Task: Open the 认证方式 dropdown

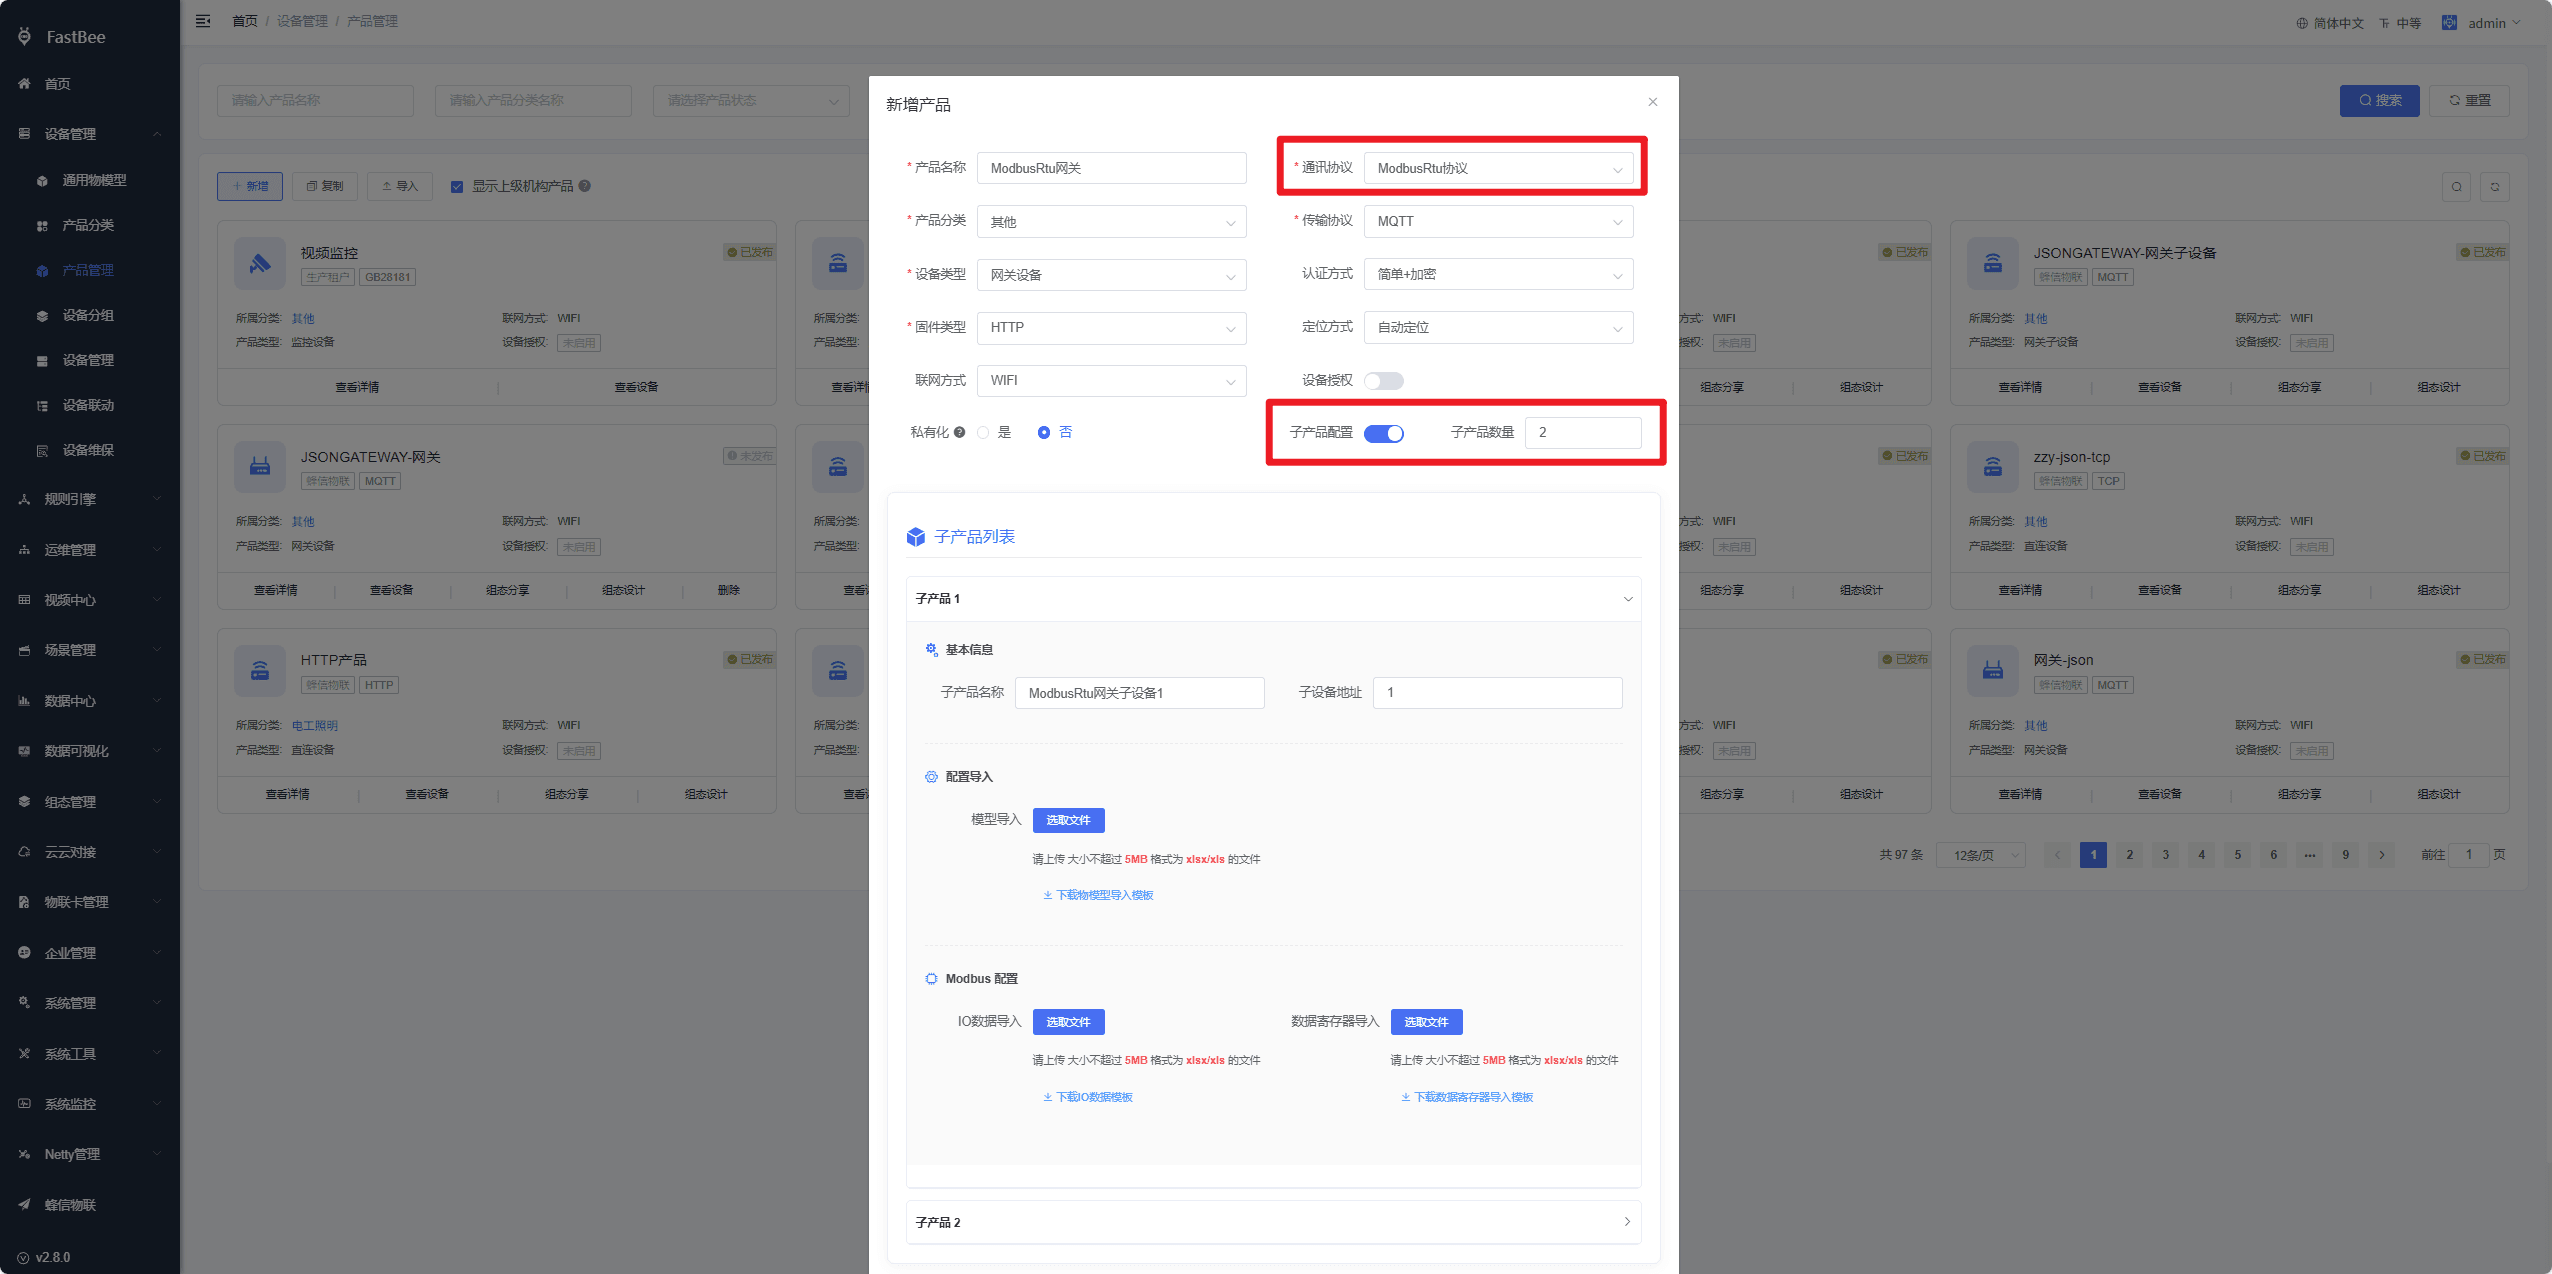Action: [1498, 274]
